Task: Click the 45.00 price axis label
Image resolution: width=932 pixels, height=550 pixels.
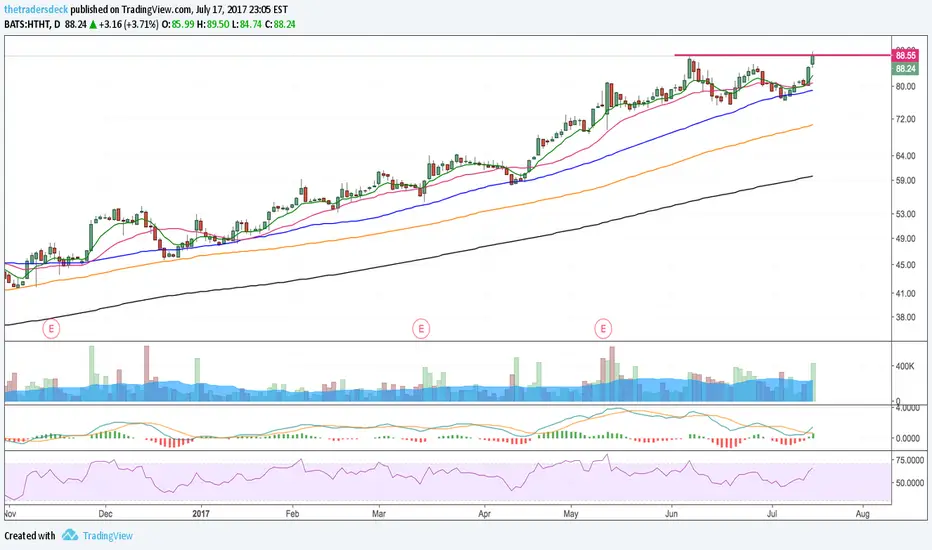Action: click(x=905, y=265)
